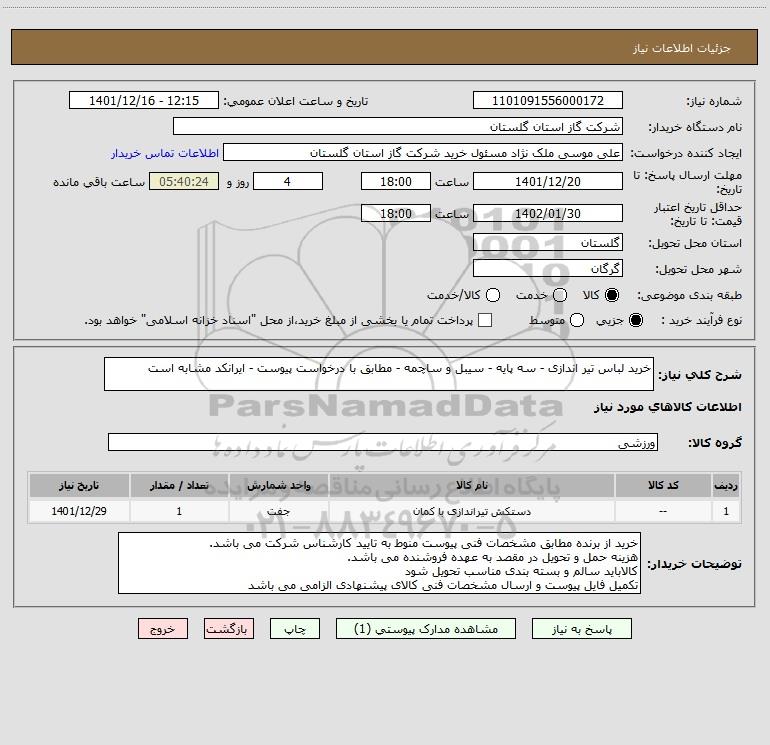
Task: Click the بازگشت back button
Action: pos(229,629)
